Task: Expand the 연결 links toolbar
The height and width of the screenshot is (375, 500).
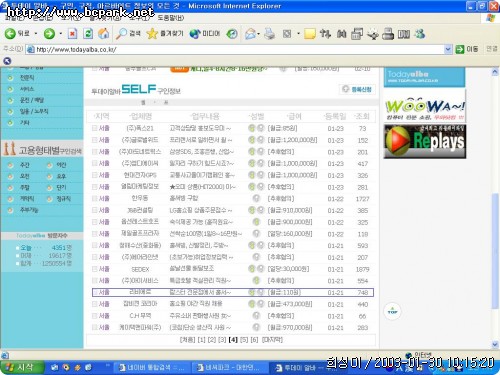Action: (x=492, y=49)
